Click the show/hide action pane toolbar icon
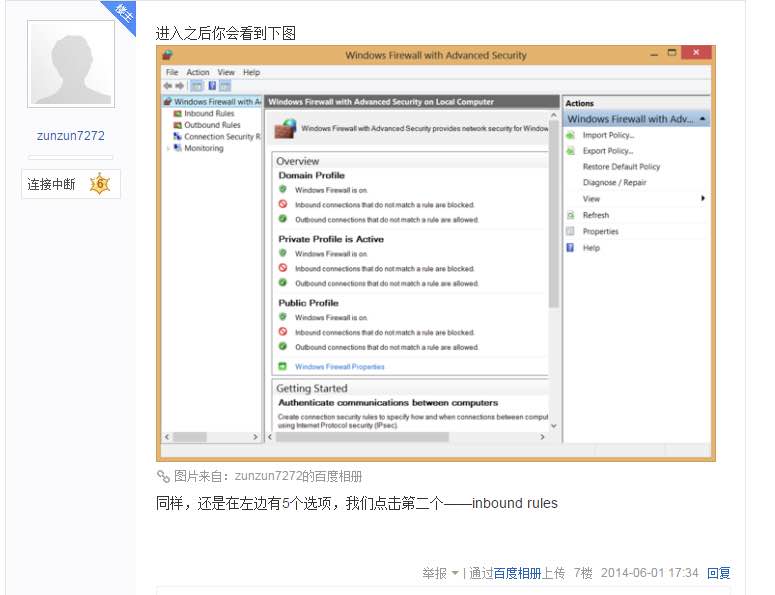 pyautogui.click(x=225, y=86)
